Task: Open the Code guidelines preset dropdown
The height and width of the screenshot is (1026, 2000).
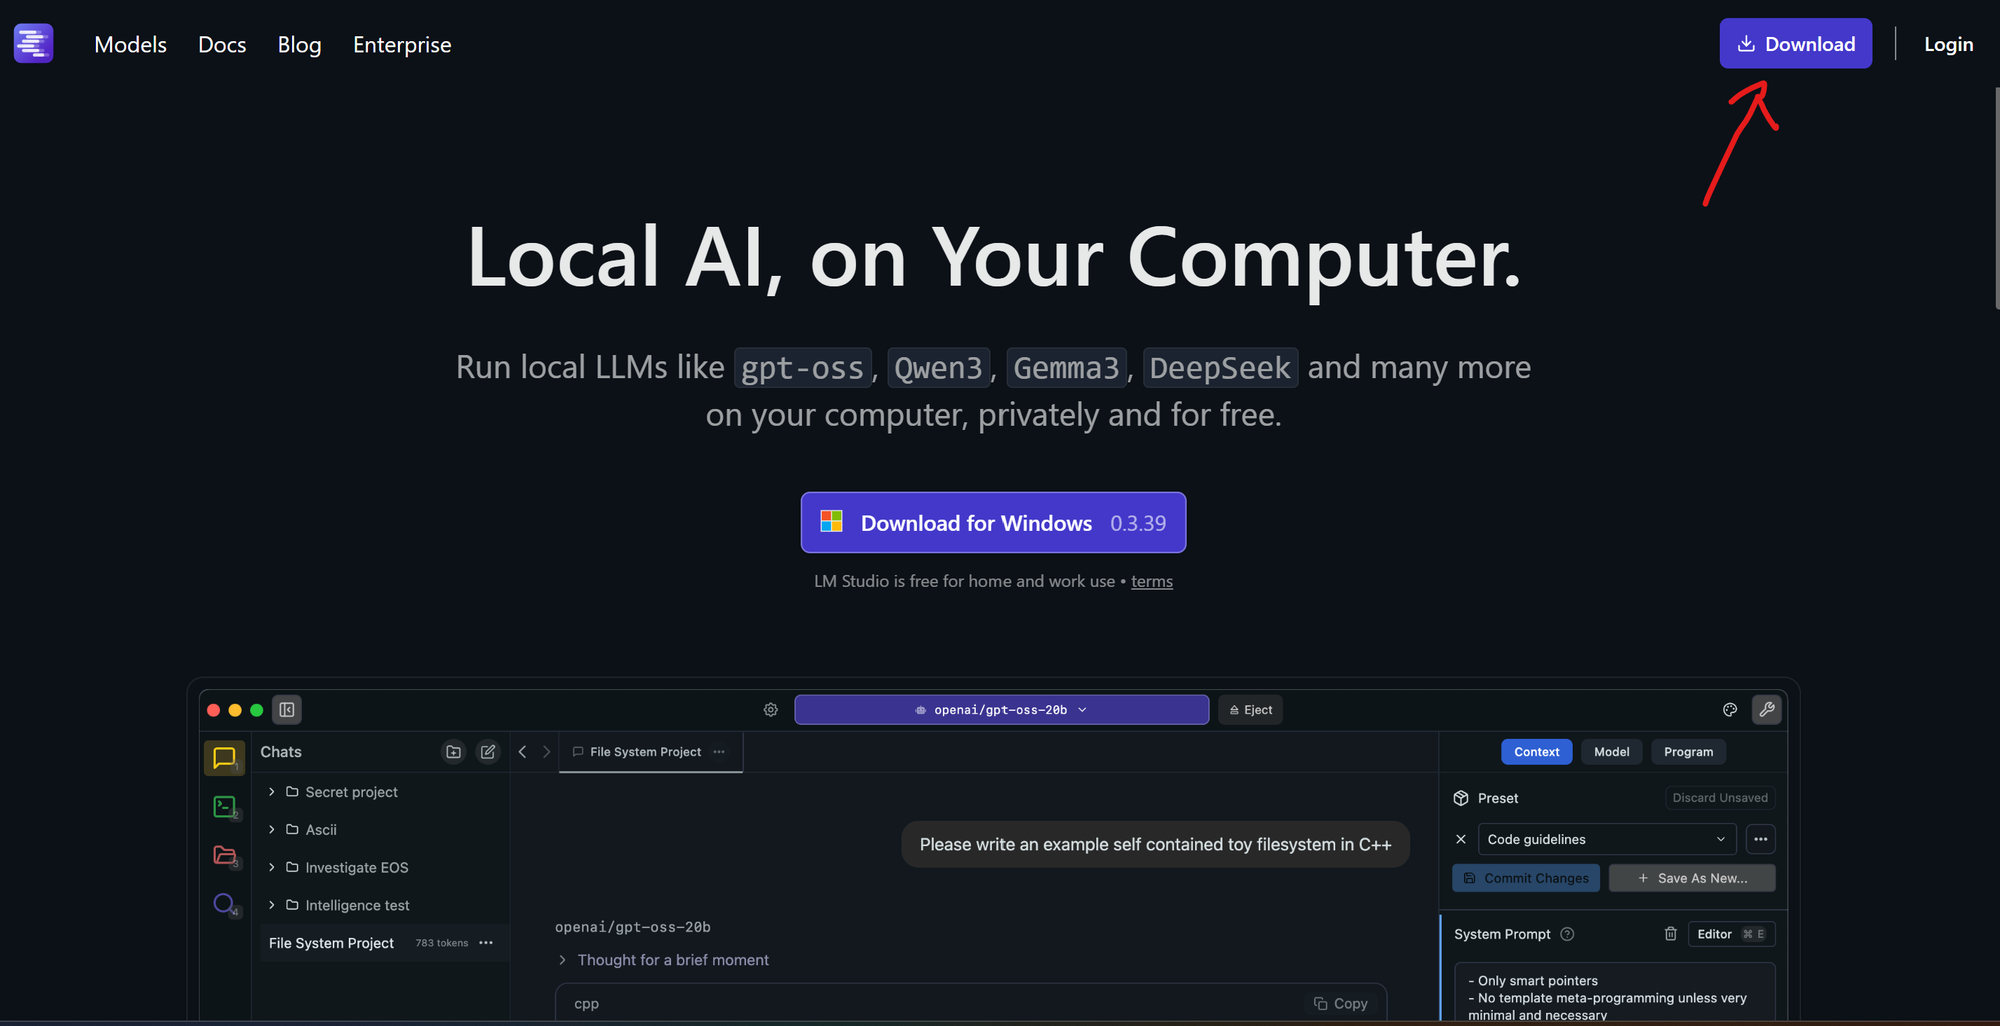Action: pyautogui.click(x=1606, y=839)
